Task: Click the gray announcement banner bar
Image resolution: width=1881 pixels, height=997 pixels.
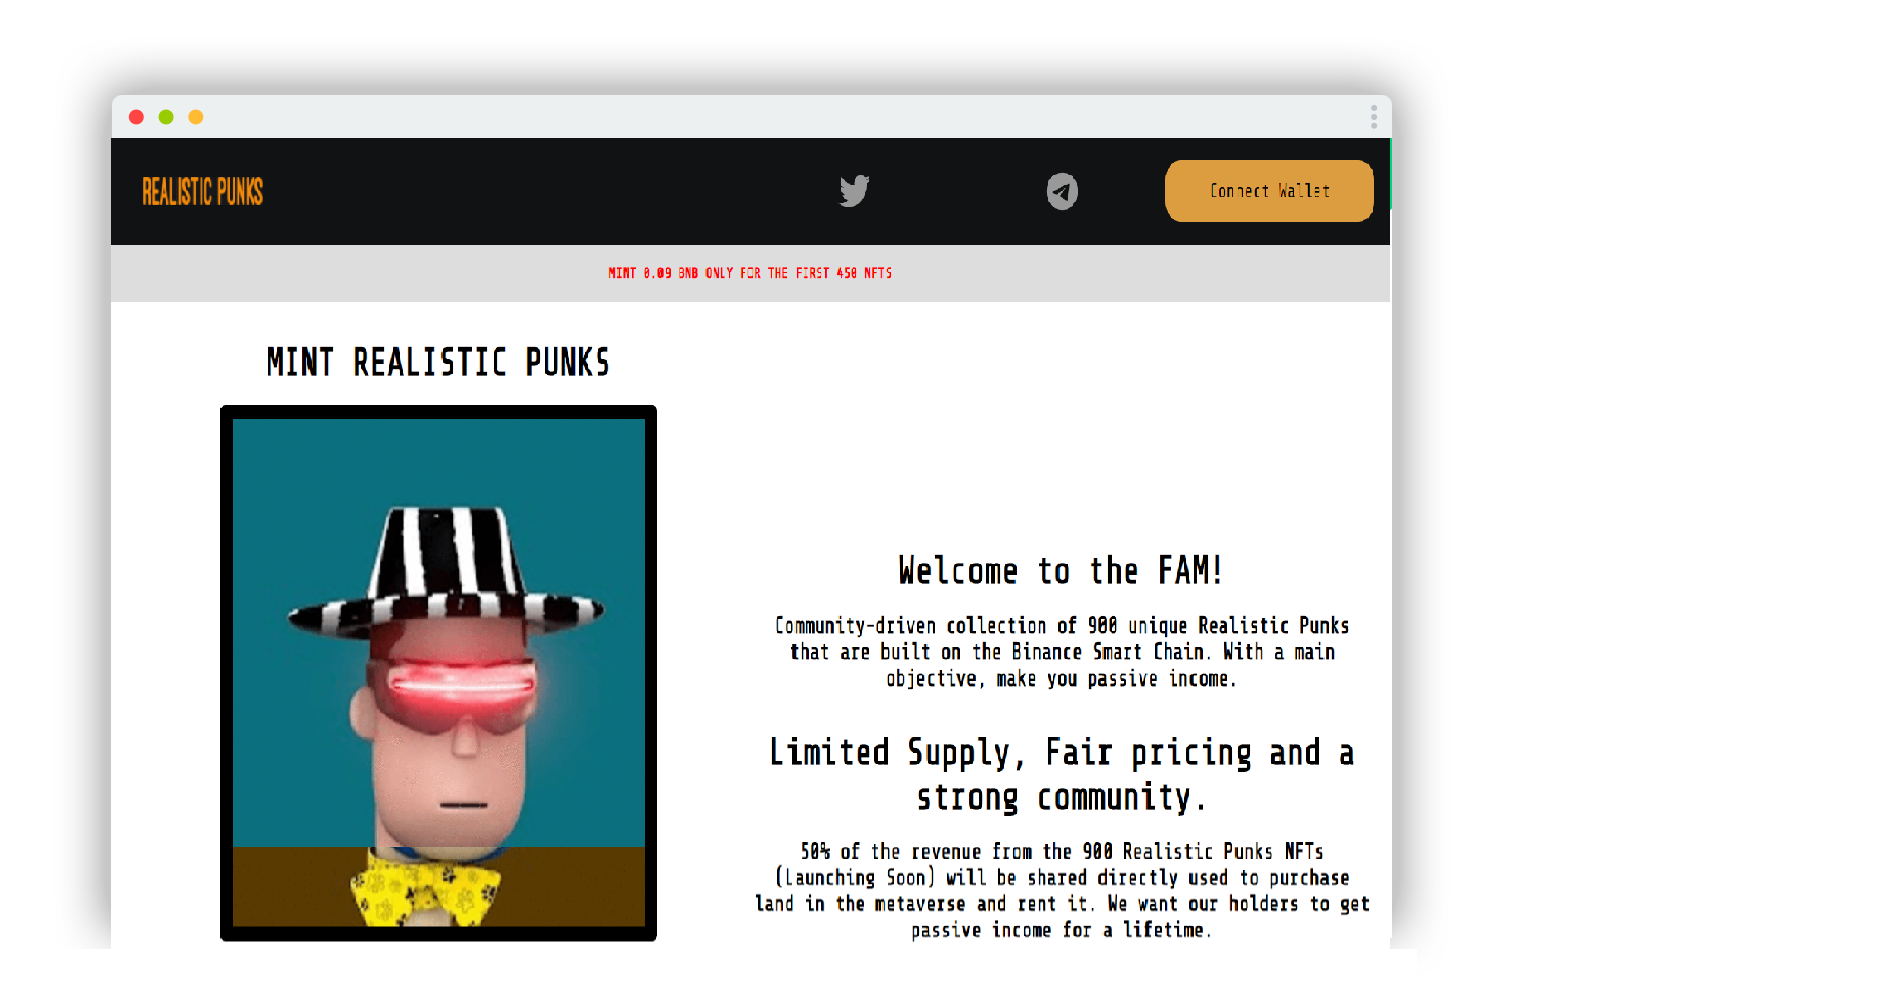Action: [x=750, y=273]
